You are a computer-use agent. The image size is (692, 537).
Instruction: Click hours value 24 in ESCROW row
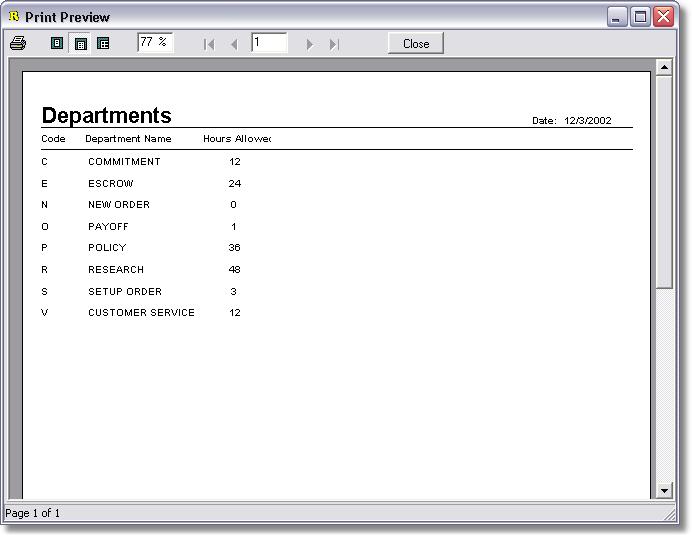coord(235,184)
